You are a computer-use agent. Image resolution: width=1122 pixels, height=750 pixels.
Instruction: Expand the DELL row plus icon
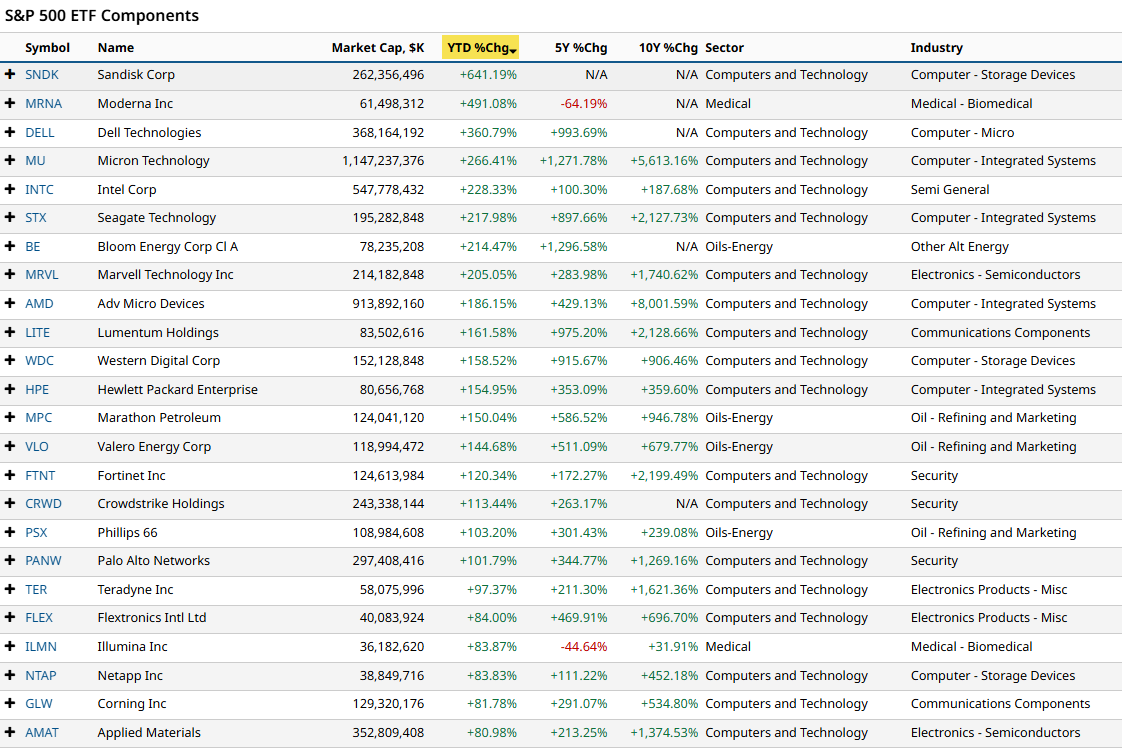click(10, 132)
